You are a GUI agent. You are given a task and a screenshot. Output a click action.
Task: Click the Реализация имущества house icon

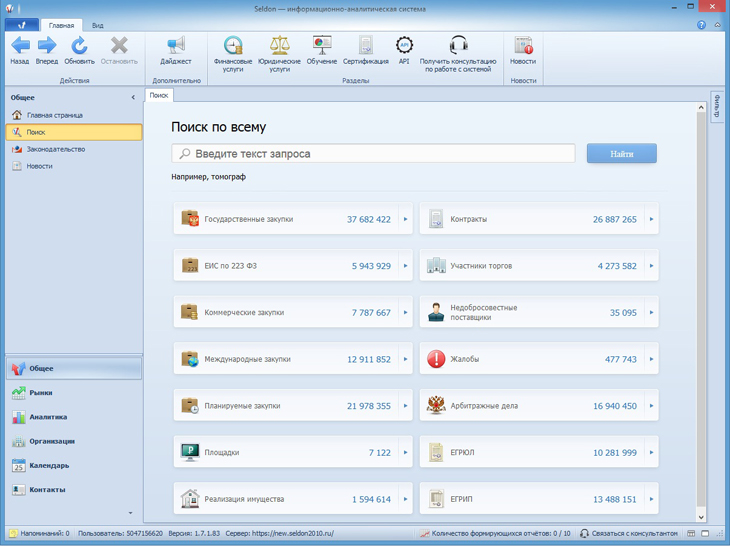tap(190, 499)
